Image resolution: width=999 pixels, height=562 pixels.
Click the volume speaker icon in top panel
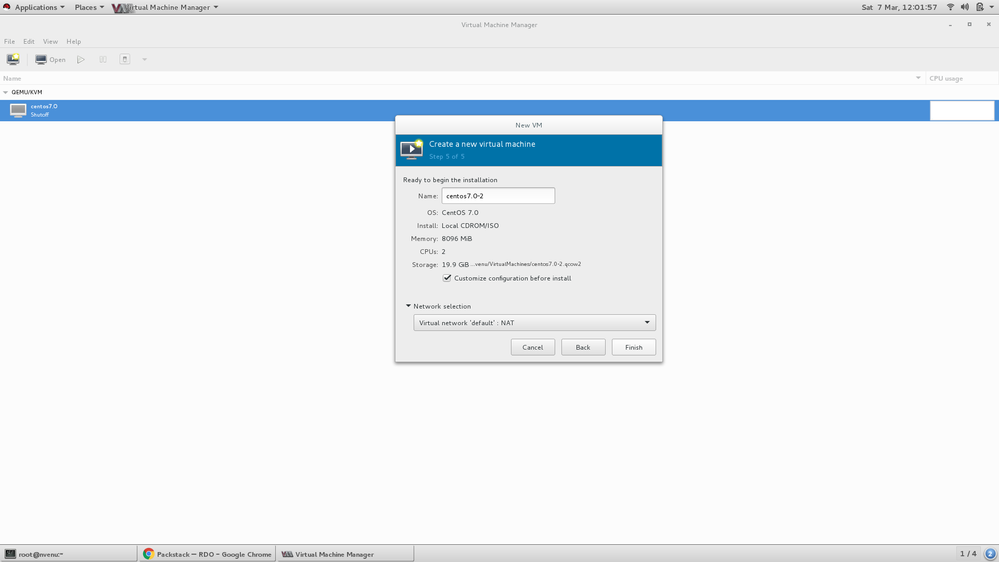[x=965, y=7]
